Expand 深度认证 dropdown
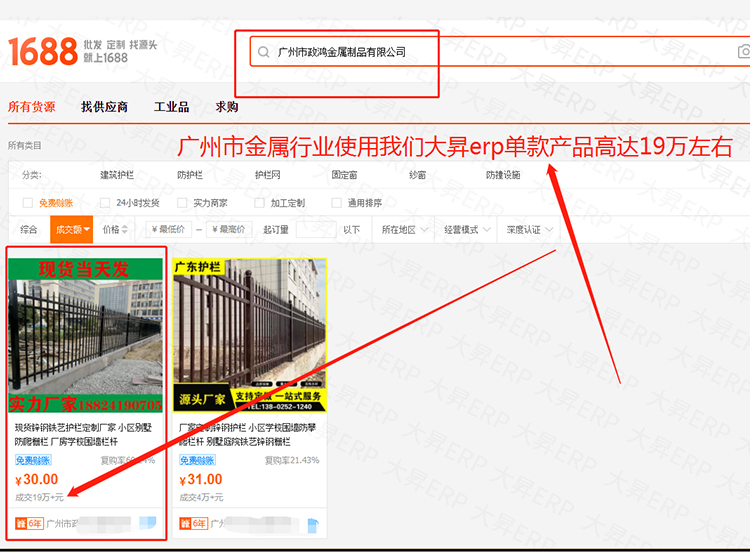 [530, 230]
